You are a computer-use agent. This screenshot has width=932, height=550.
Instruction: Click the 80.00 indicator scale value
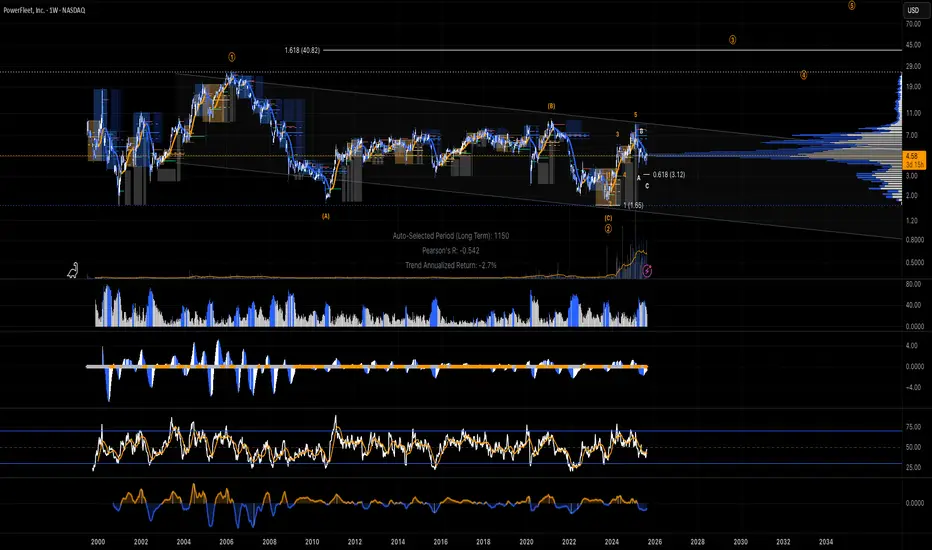[914, 284]
